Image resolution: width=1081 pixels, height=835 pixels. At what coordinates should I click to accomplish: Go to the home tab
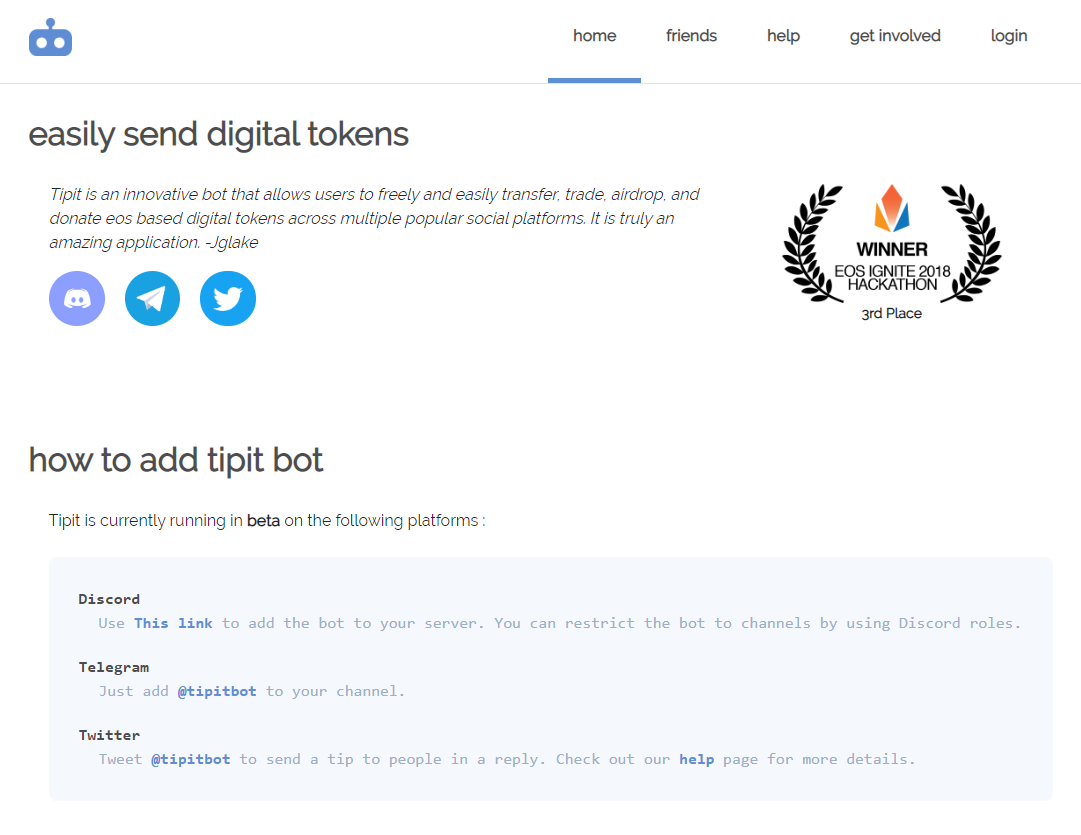(x=594, y=36)
